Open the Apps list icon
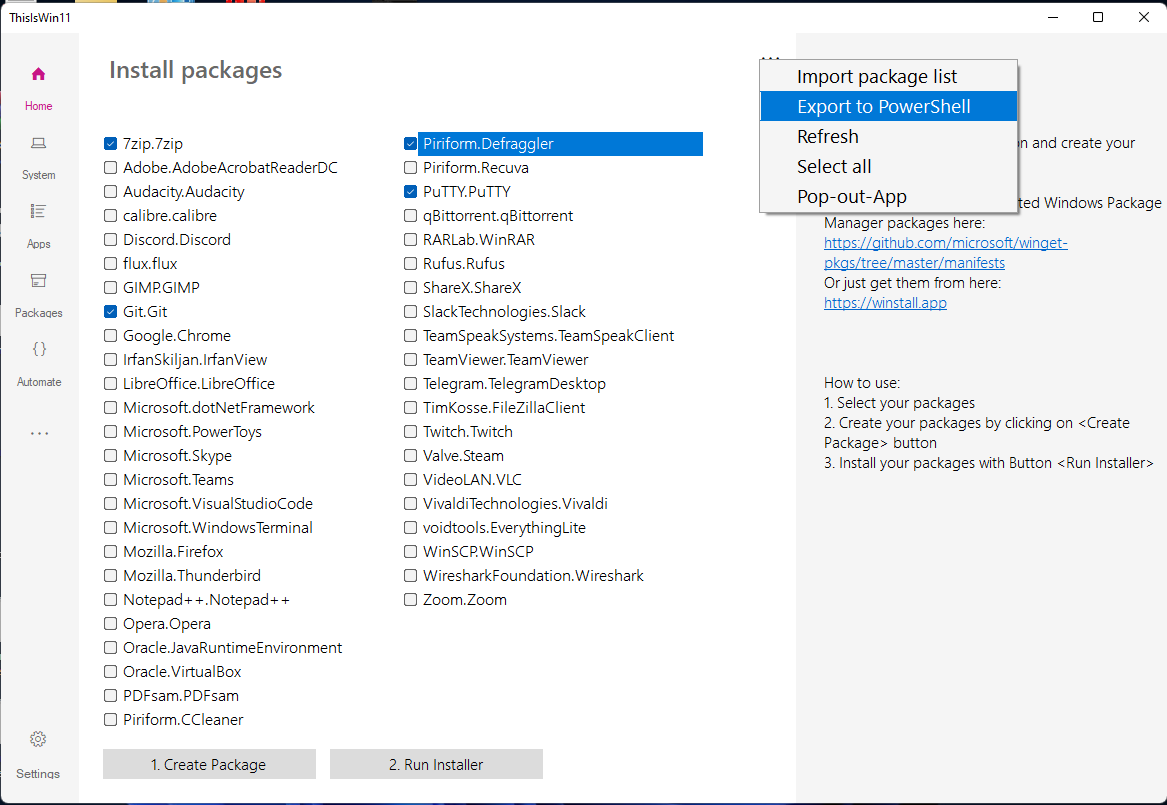This screenshot has height=805, width=1167. coord(38,211)
